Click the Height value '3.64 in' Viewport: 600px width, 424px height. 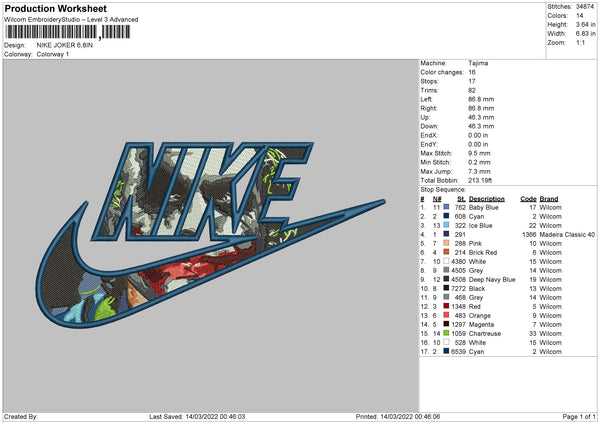(x=585, y=24)
